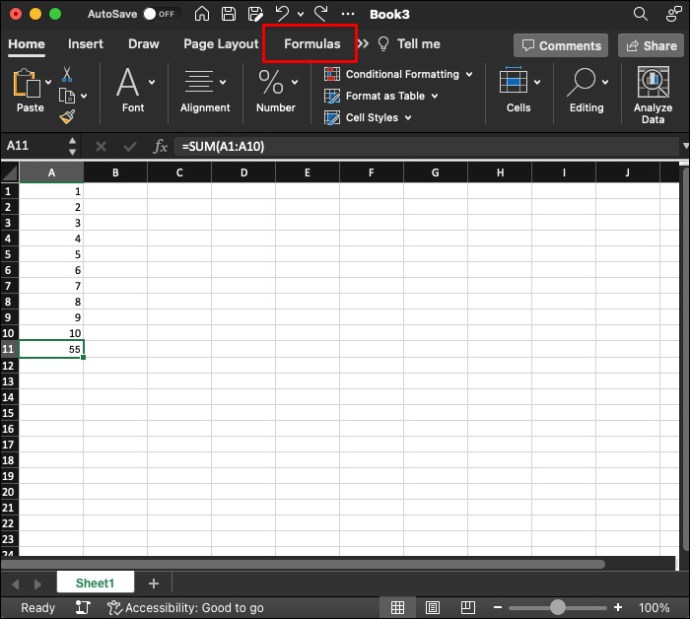
Task: Click the formula bar showing =SUM(A1:A10)
Action: coord(427,147)
